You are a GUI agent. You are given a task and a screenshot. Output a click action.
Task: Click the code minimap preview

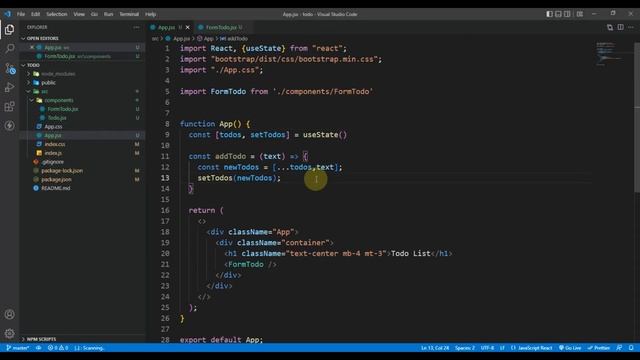point(609,53)
